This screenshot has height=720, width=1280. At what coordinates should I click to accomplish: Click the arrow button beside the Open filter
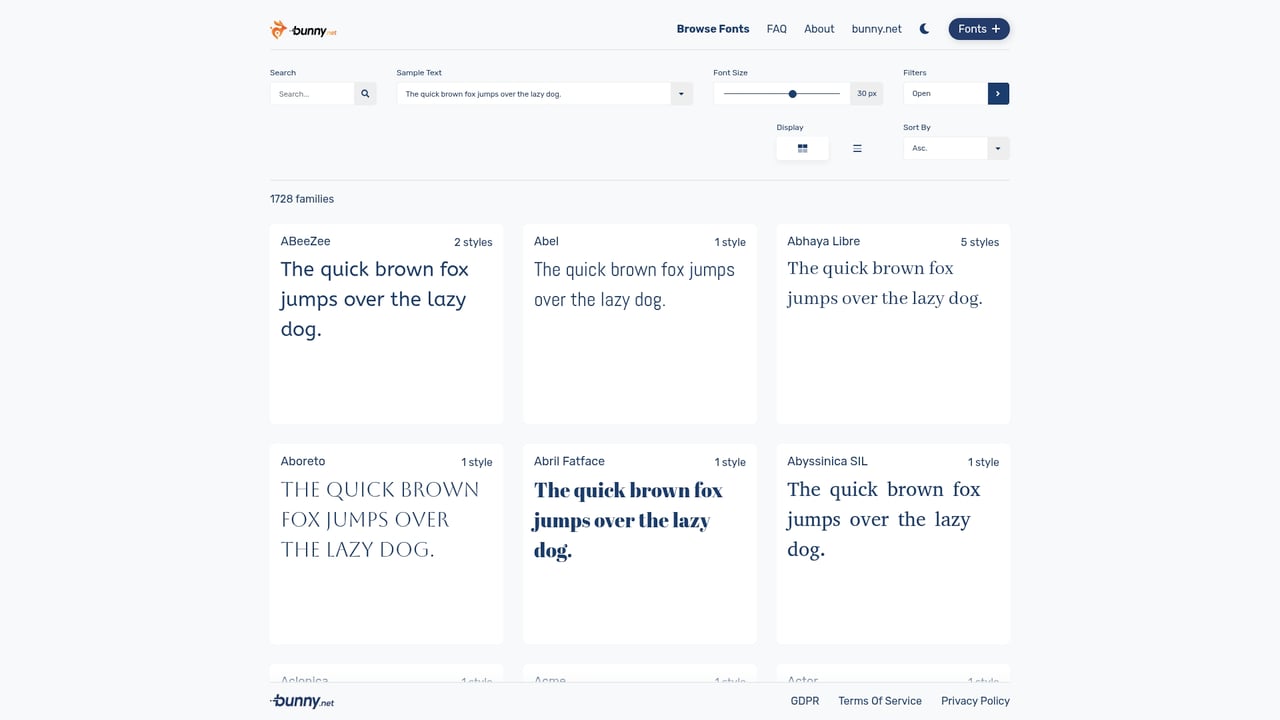tap(997, 93)
